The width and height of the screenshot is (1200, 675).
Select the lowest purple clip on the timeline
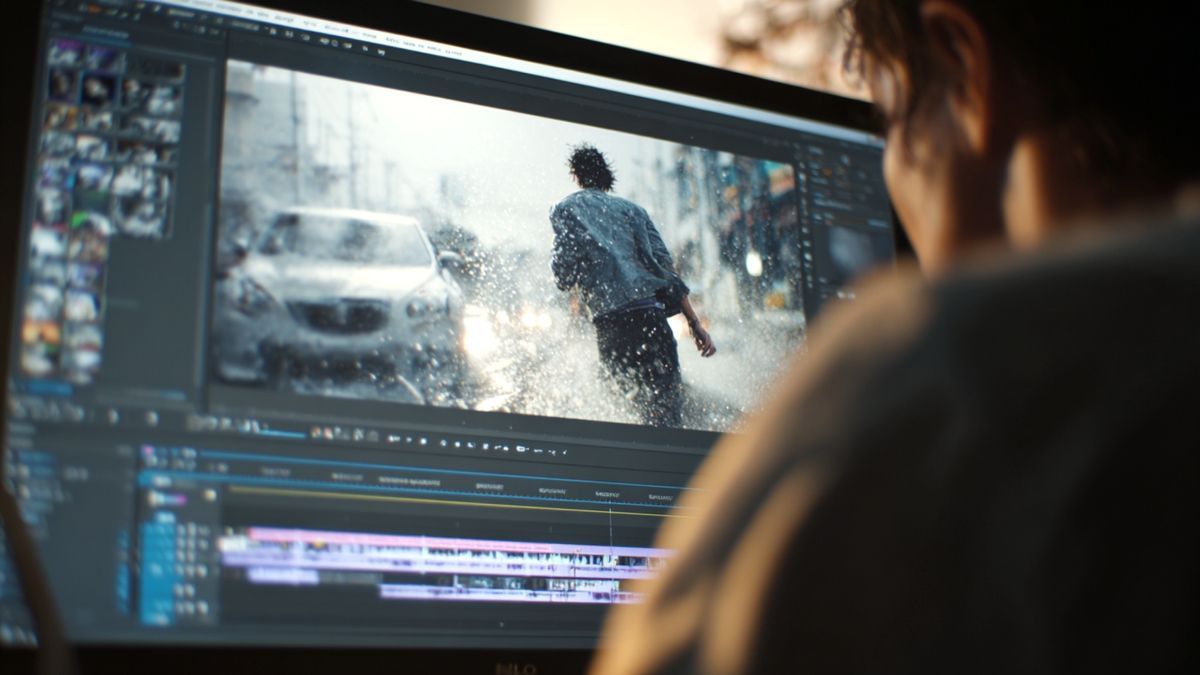coord(510,593)
